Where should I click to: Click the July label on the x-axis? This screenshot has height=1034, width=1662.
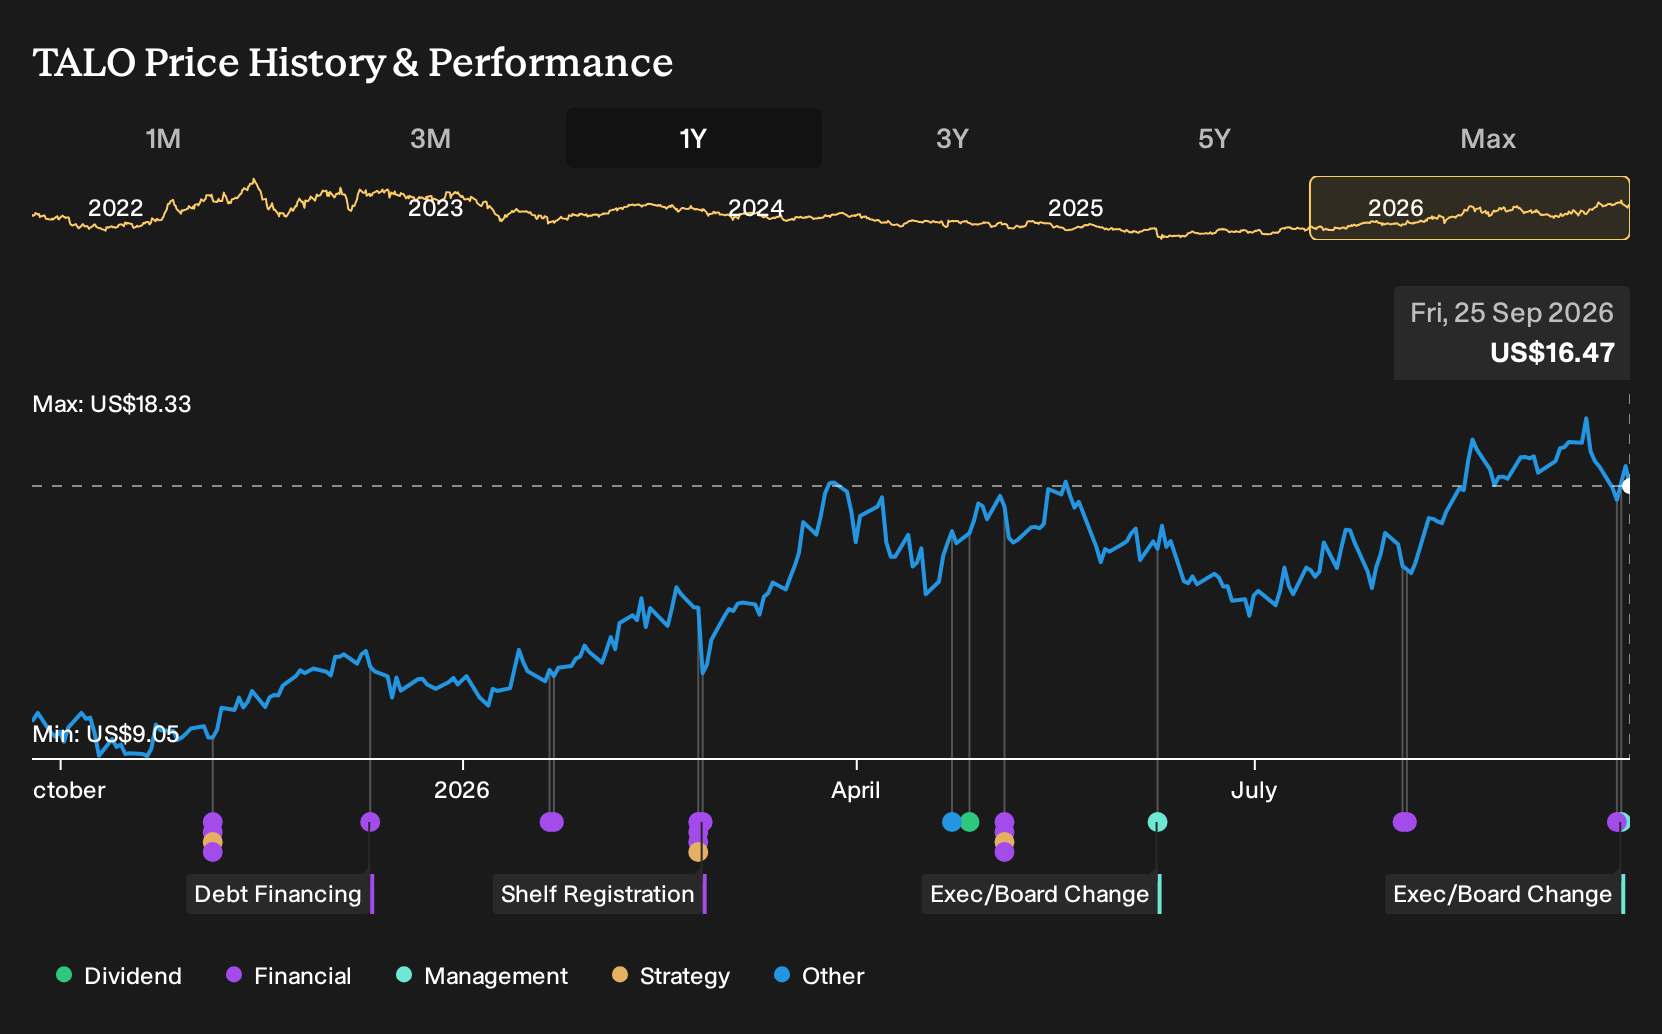[x=1254, y=790]
